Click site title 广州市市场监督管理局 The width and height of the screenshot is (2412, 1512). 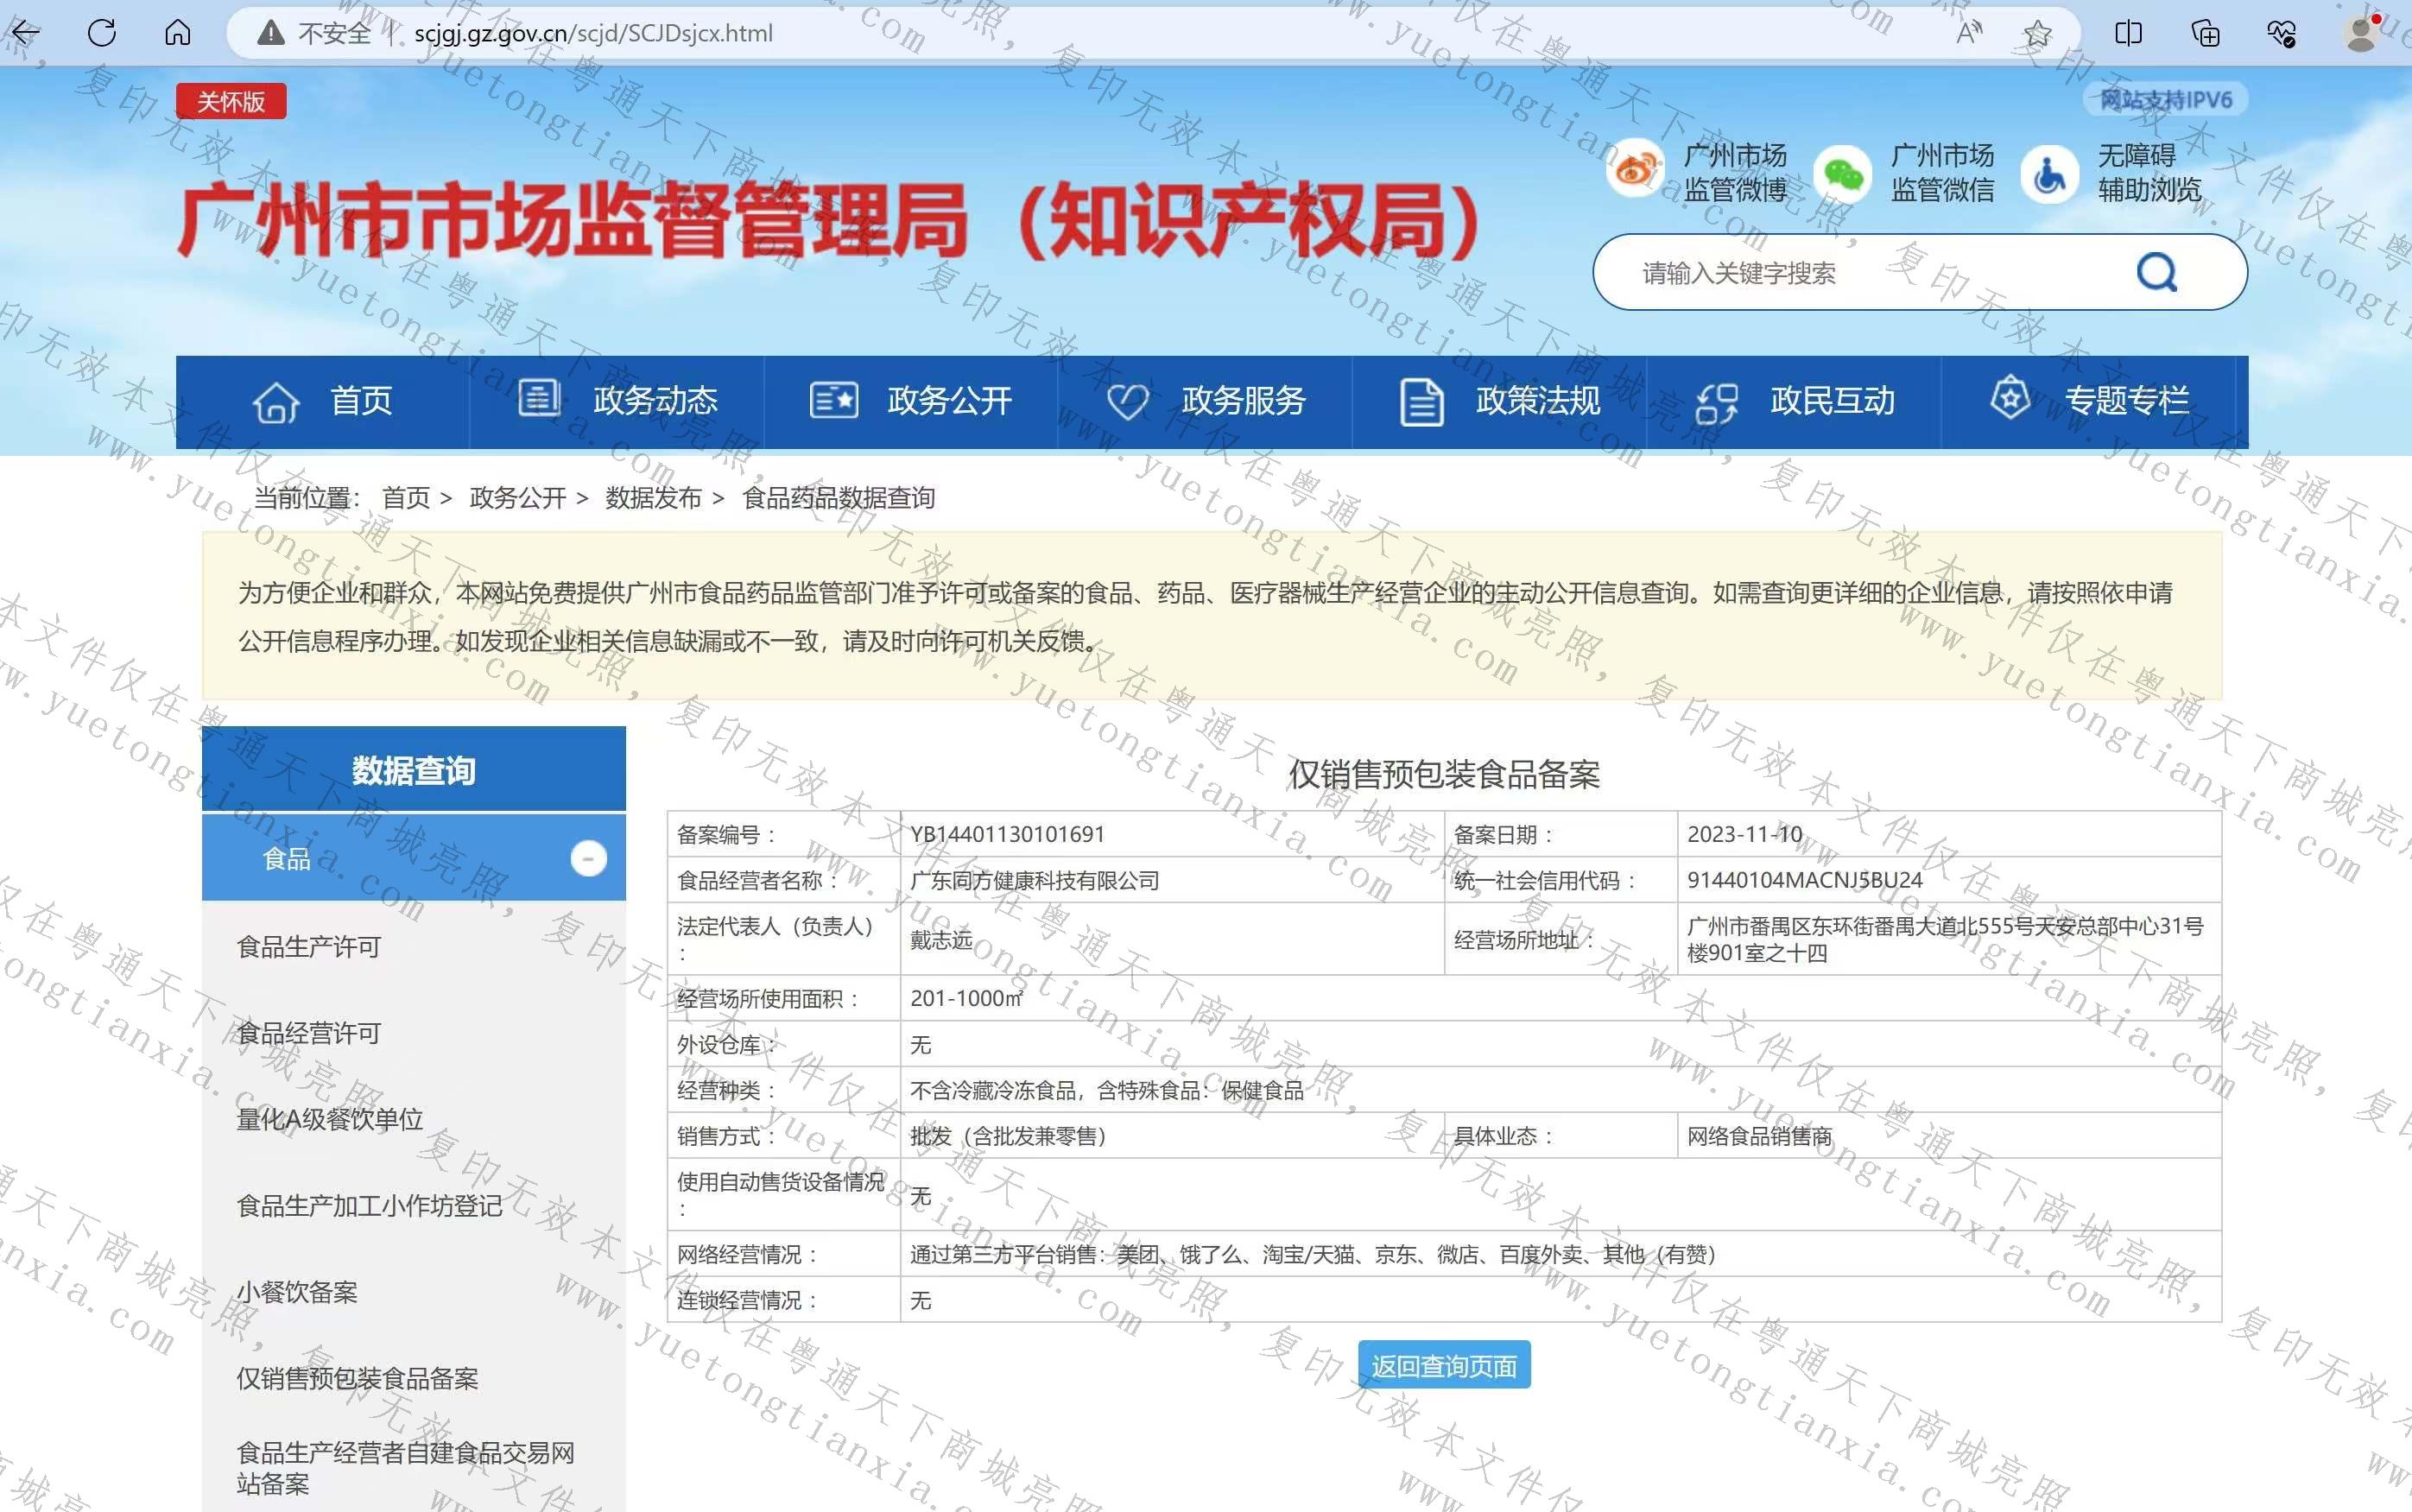[828, 221]
